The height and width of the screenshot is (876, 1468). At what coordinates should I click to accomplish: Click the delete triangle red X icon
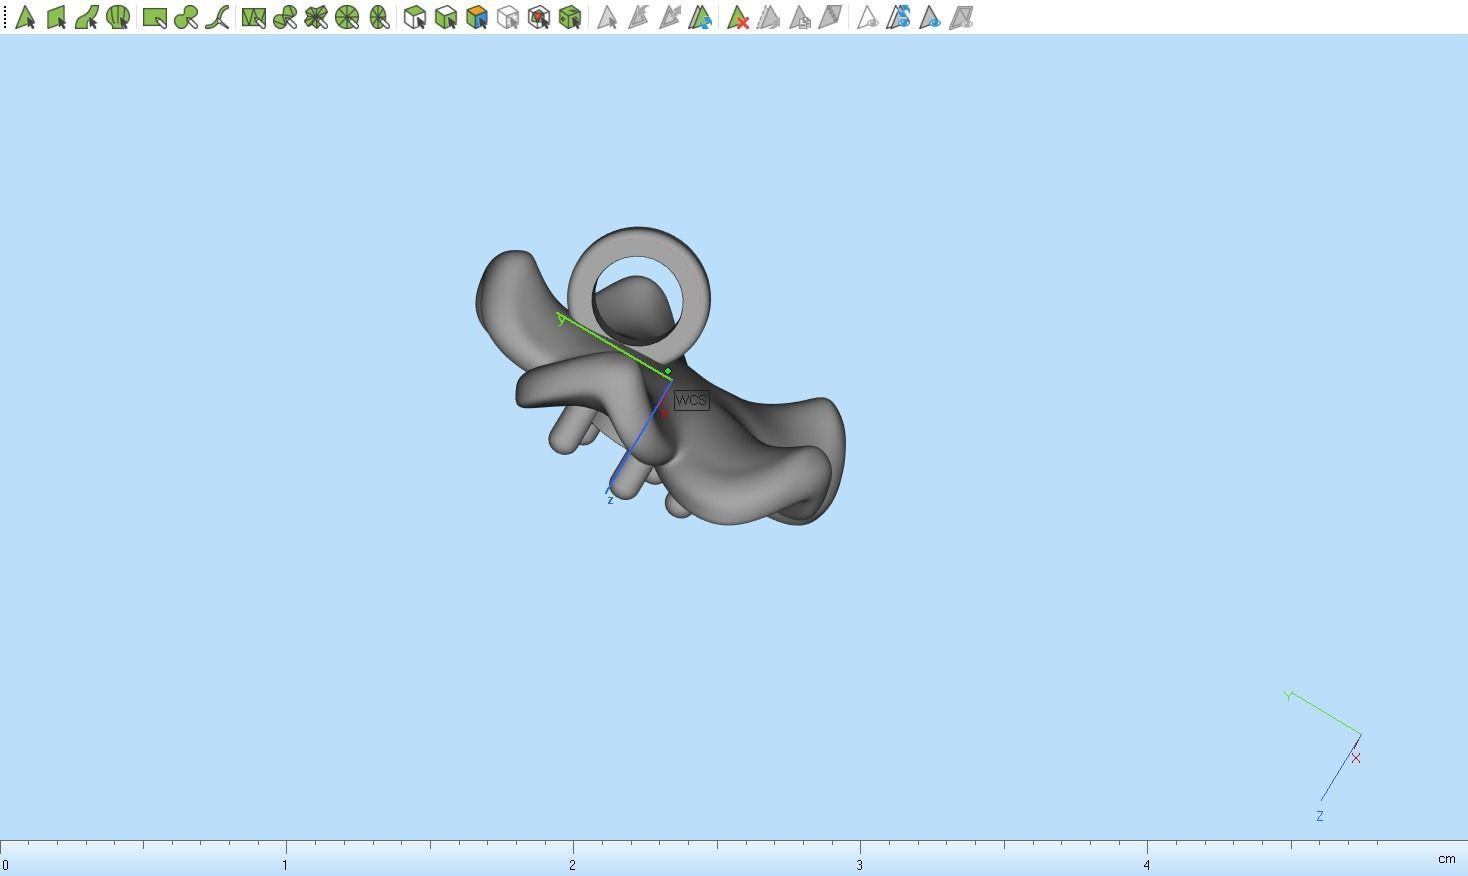click(738, 17)
